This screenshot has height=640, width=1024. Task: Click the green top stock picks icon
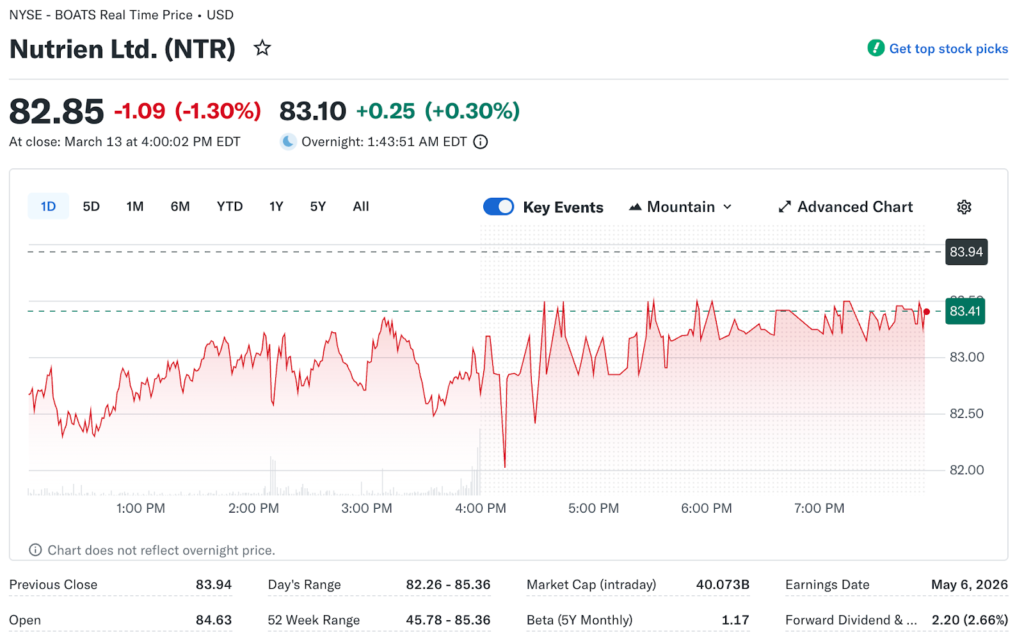876,48
